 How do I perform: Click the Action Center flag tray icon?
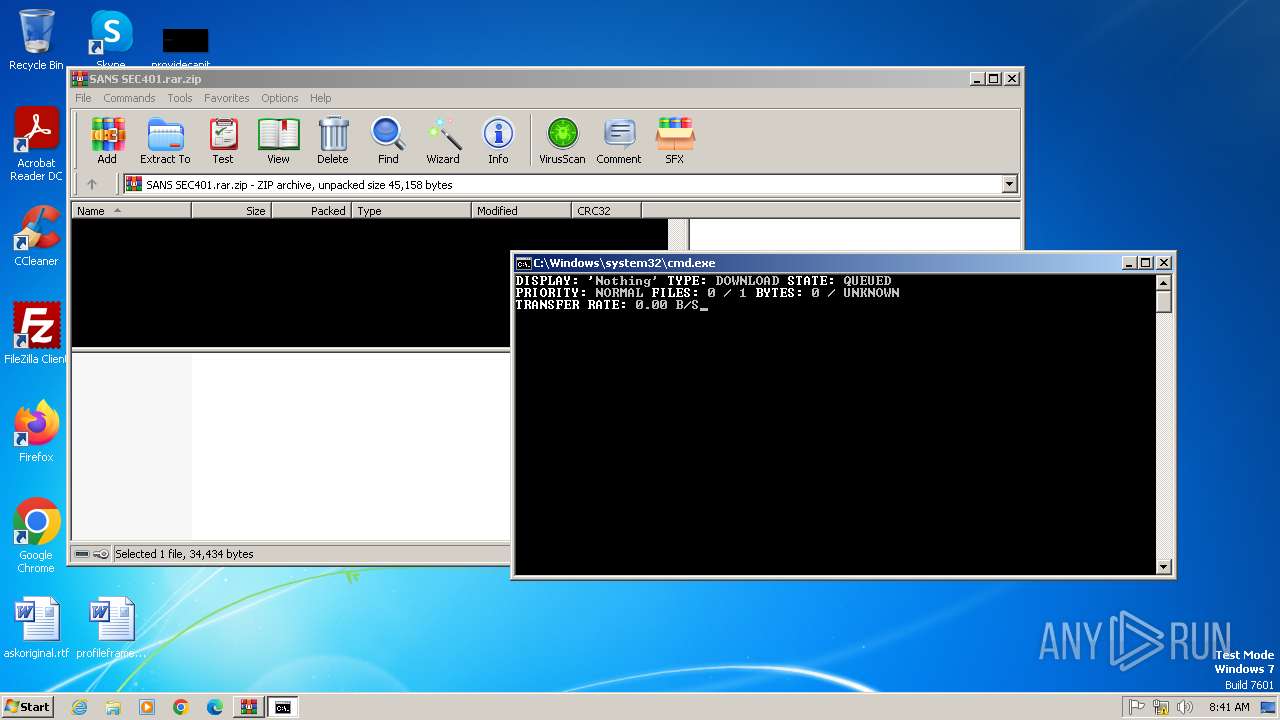tap(1137, 707)
